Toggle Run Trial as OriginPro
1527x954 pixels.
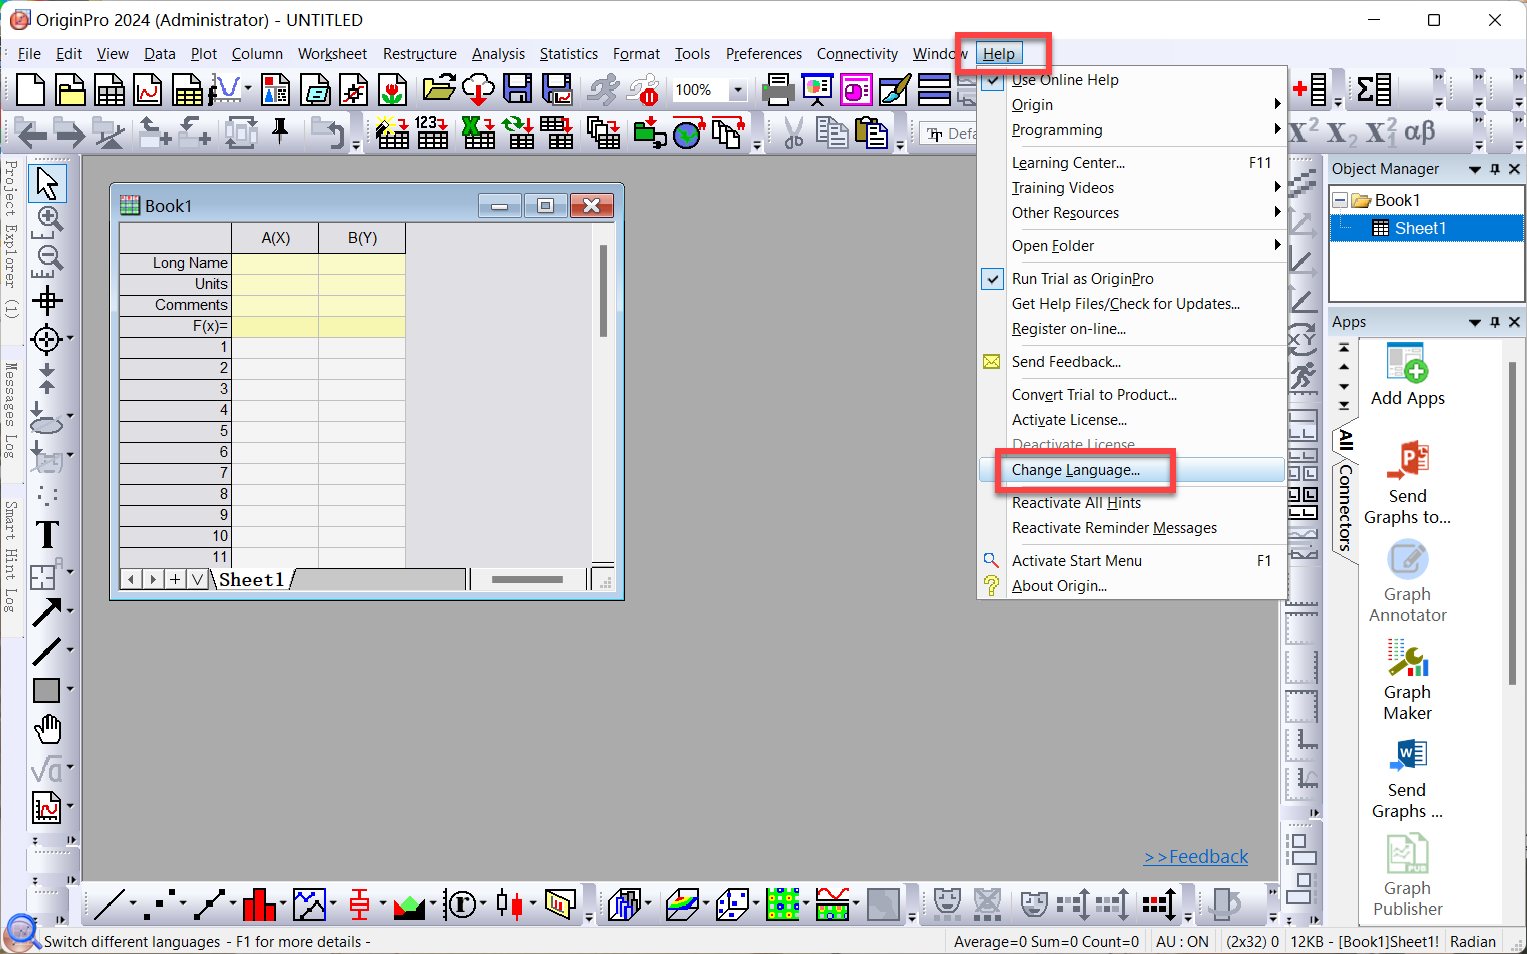[1082, 279]
